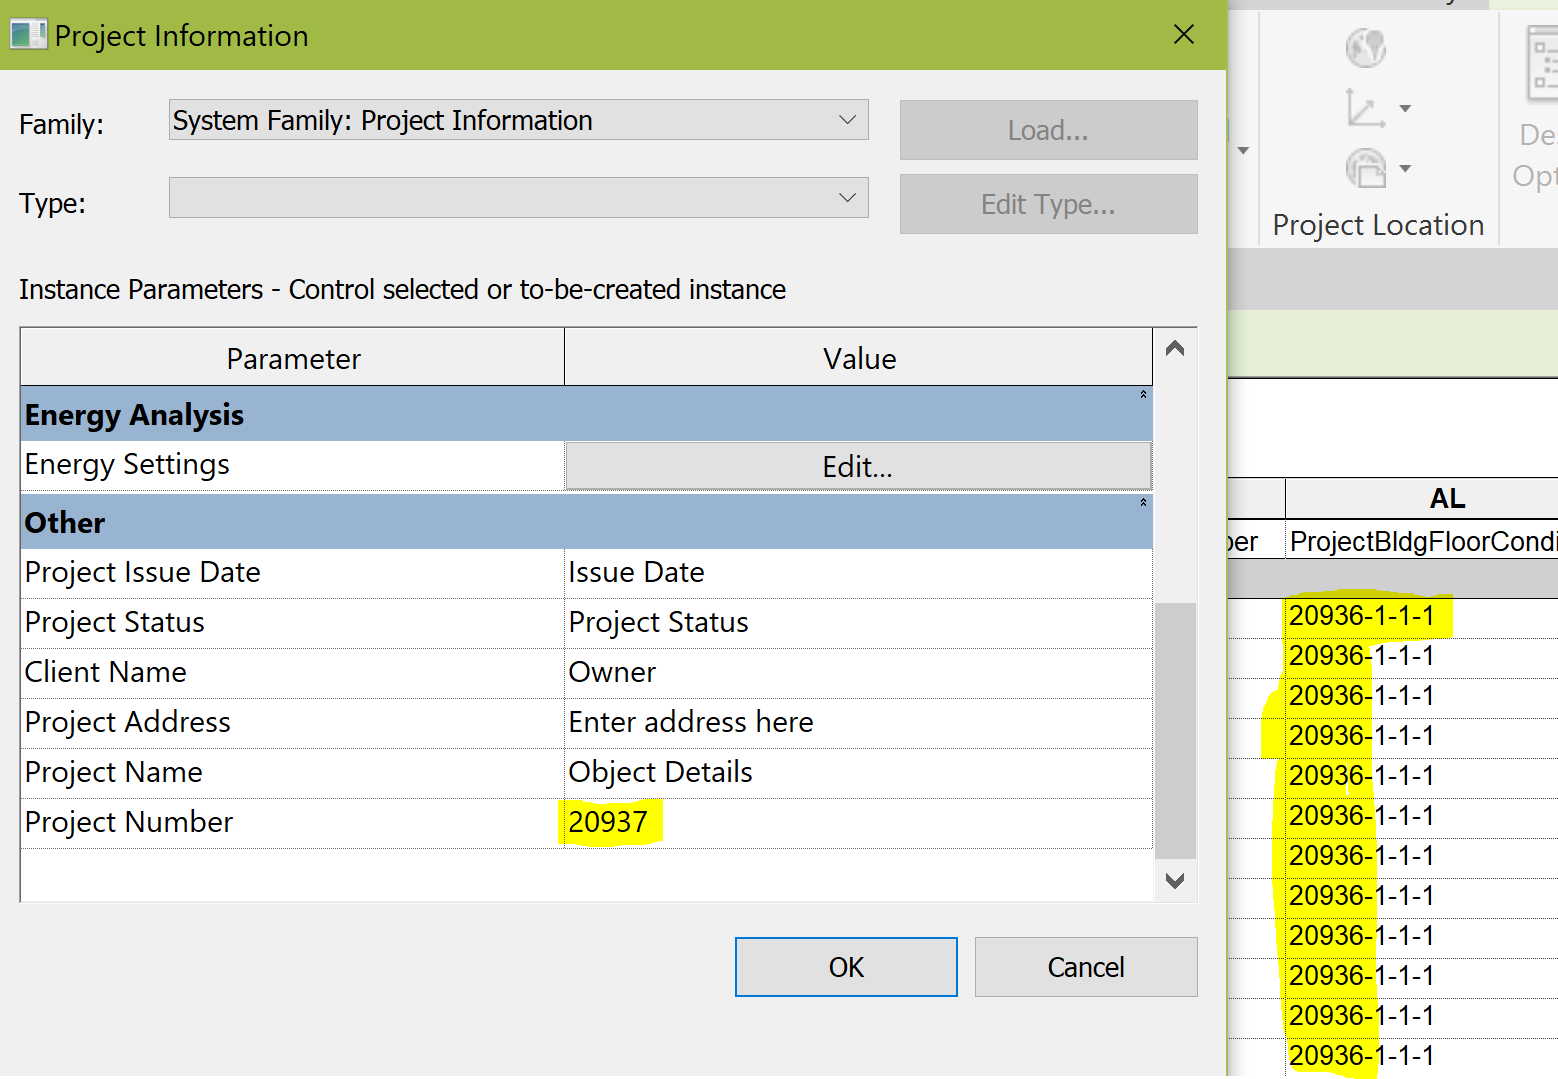The width and height of the screenshot is (1558, 1079).
Task: Collapse the Other parameter section using its chevron
Action: [x=1141, y=501]
